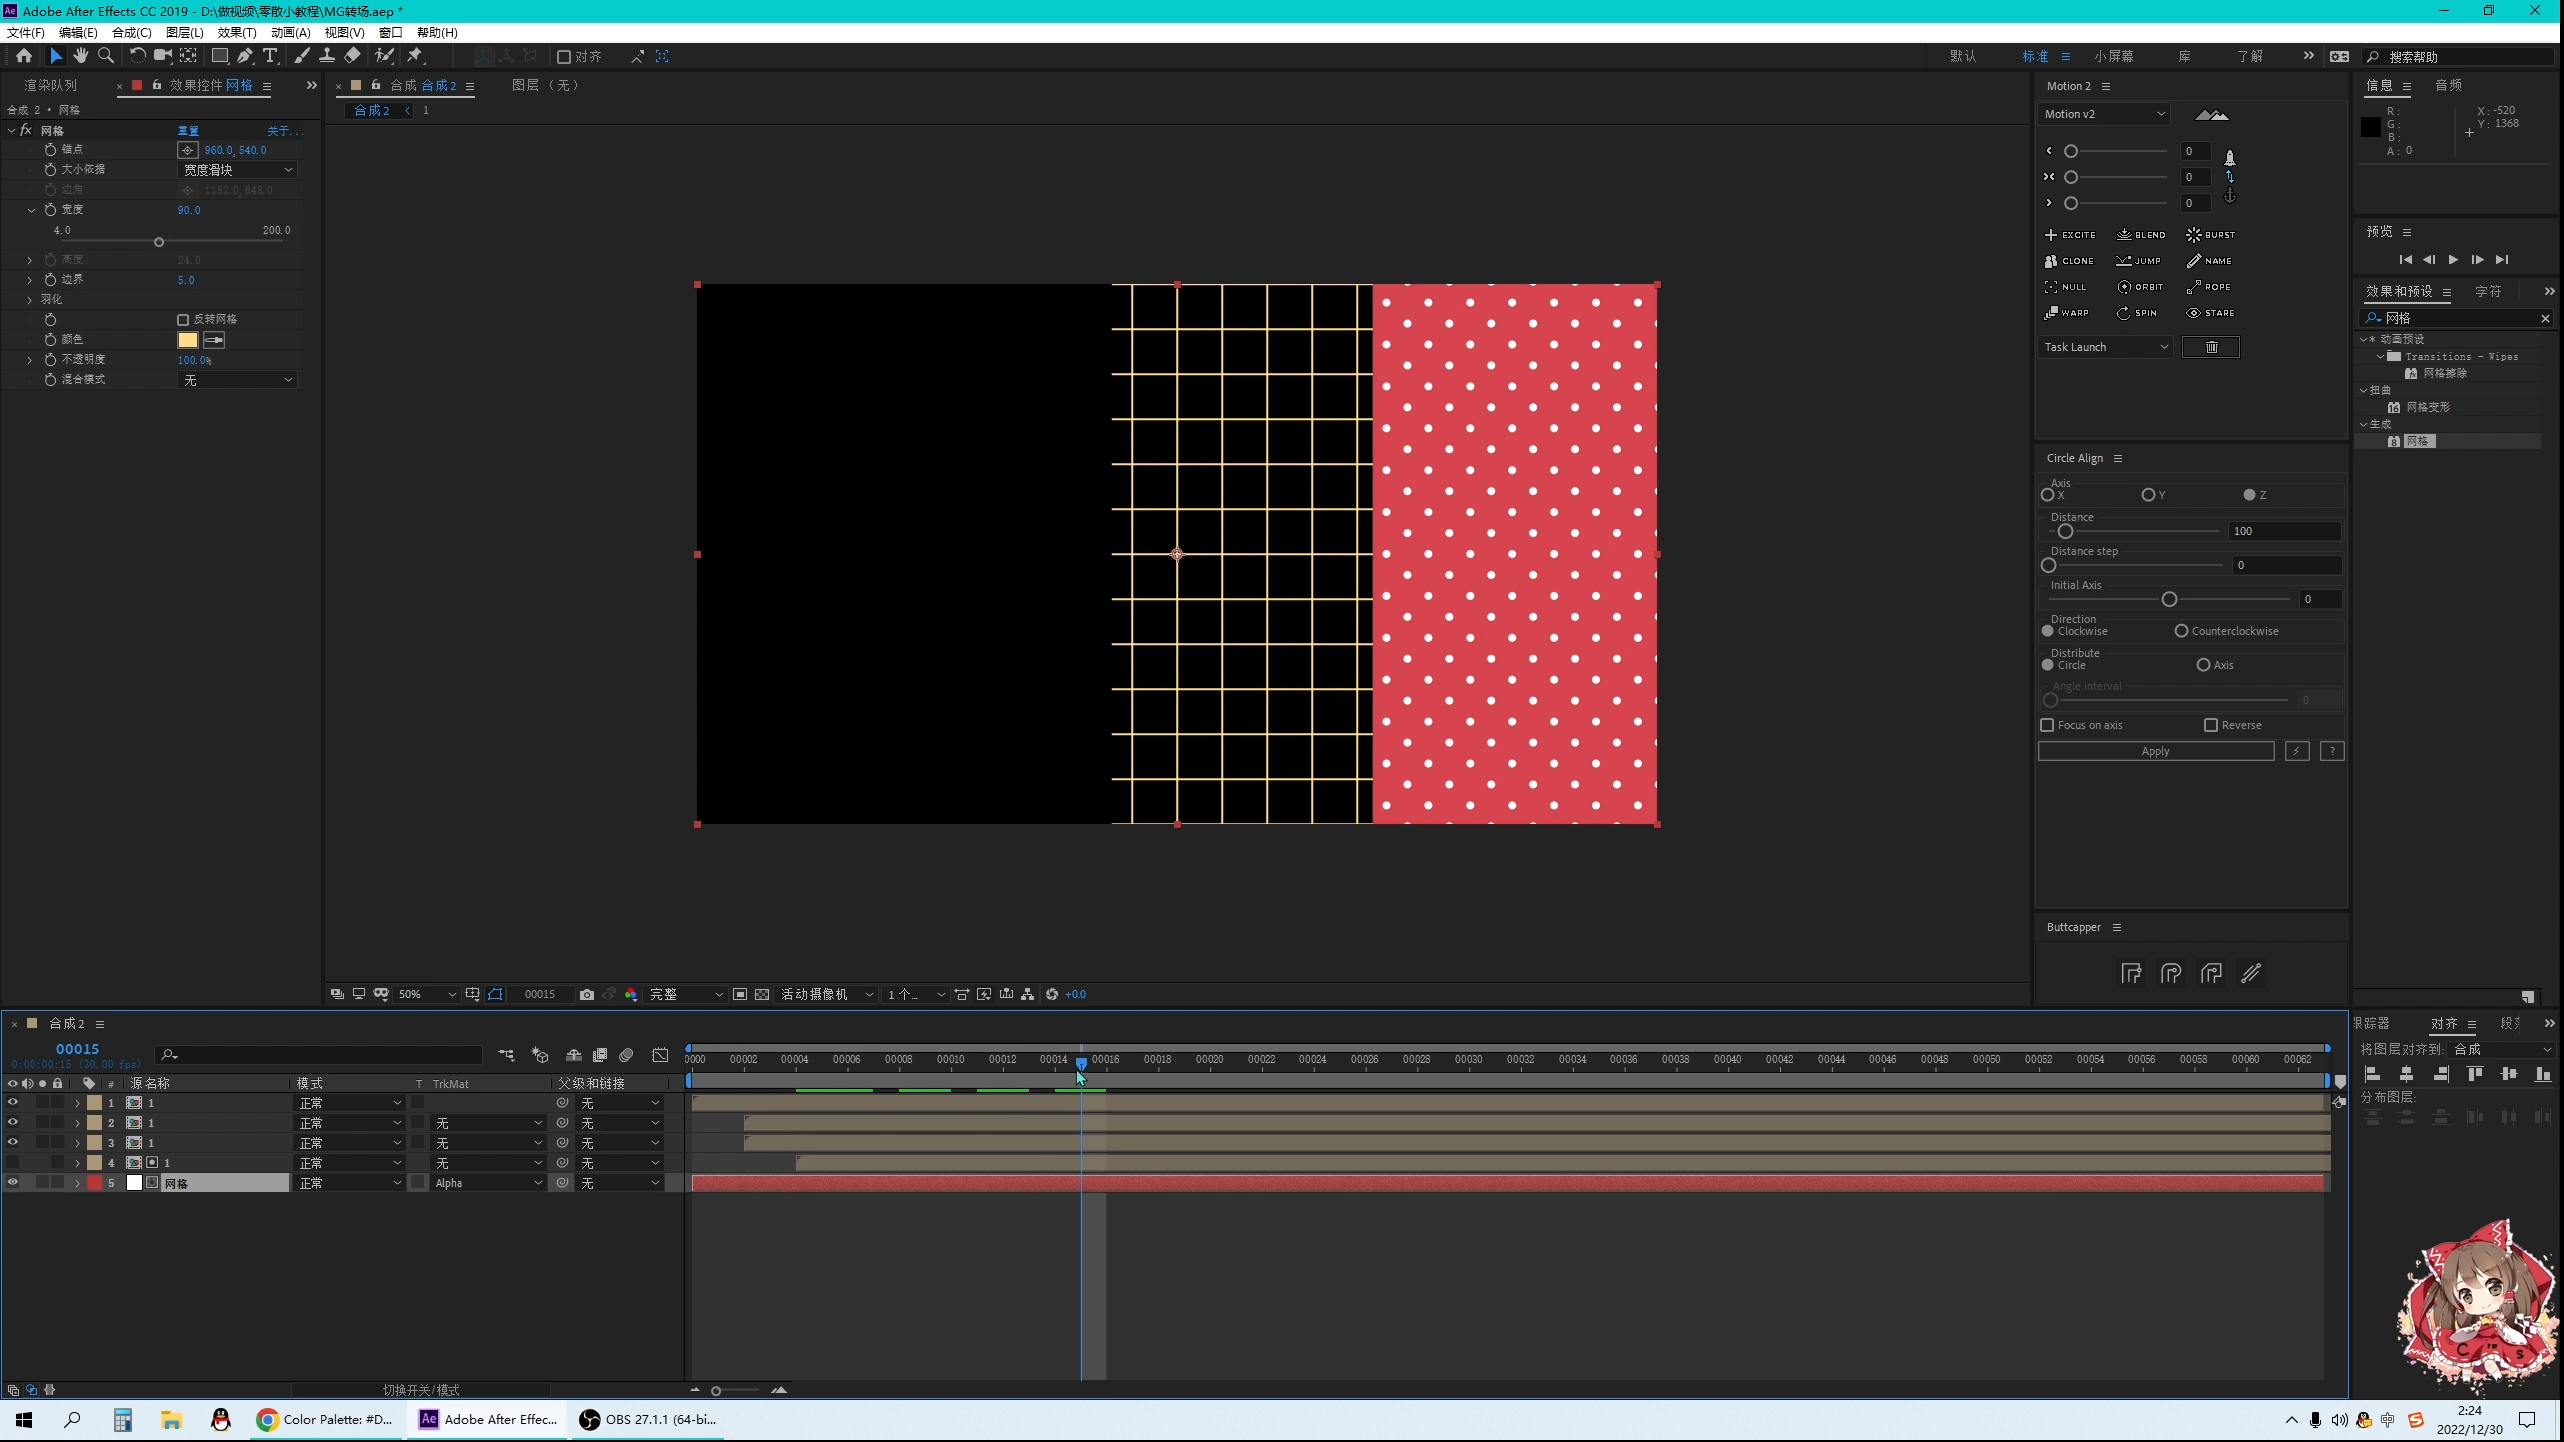Click the Home icon in toolbar

click(x=24, y=56)
